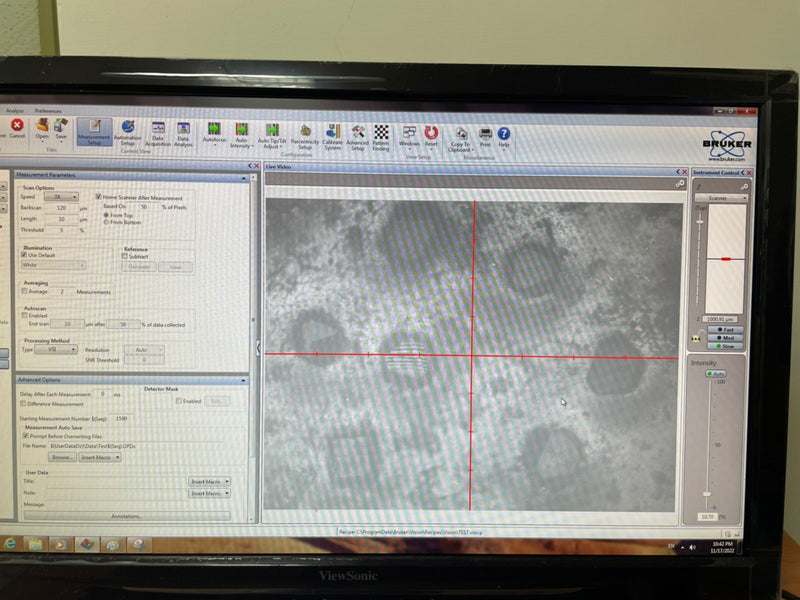The height and width of the screenshot is (600, 800).
Task: Click the Browse... button
Action: pos(62,457)
